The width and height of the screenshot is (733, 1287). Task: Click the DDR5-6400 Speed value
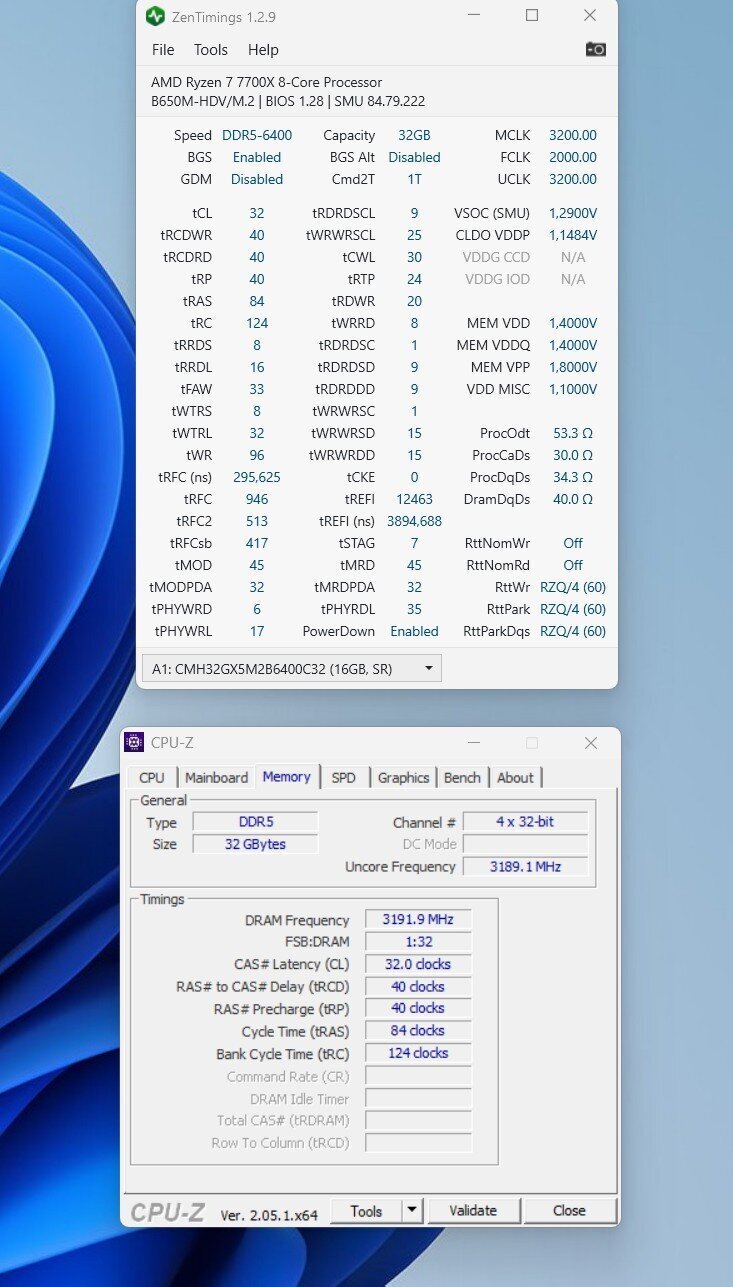click(x=257, y=135)
